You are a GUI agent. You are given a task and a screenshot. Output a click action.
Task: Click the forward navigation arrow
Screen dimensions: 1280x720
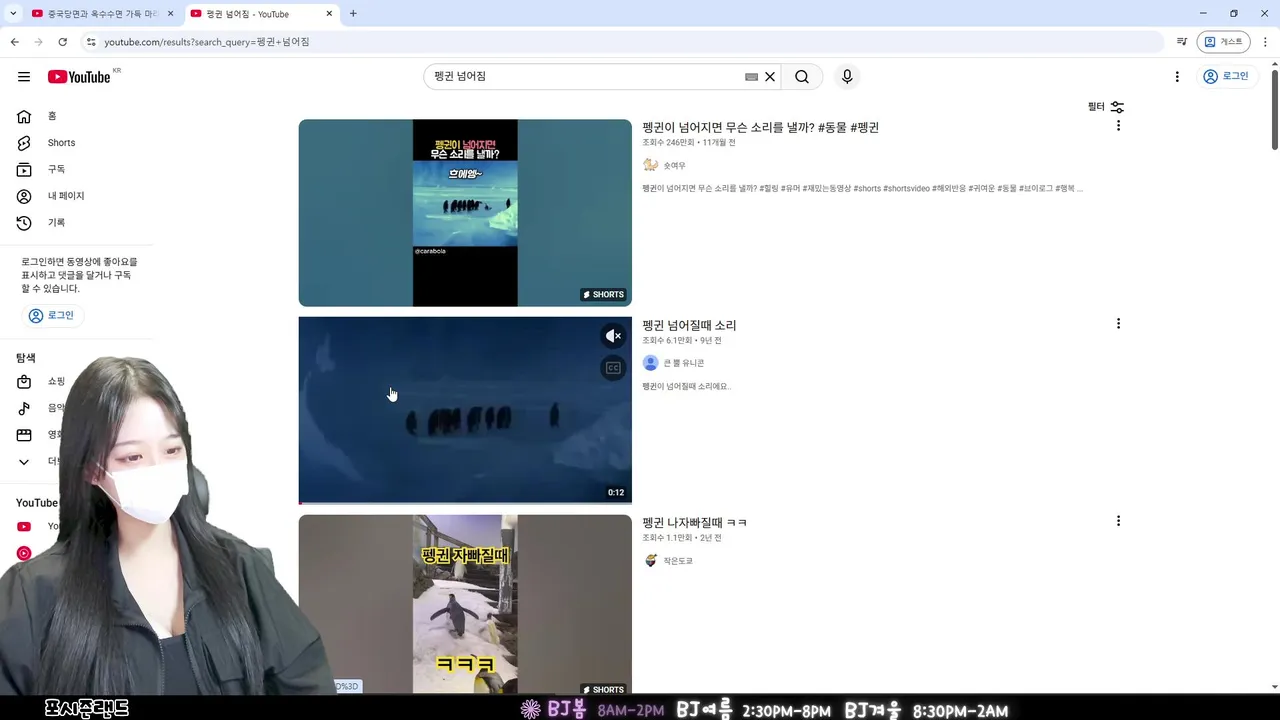point(38,42)
